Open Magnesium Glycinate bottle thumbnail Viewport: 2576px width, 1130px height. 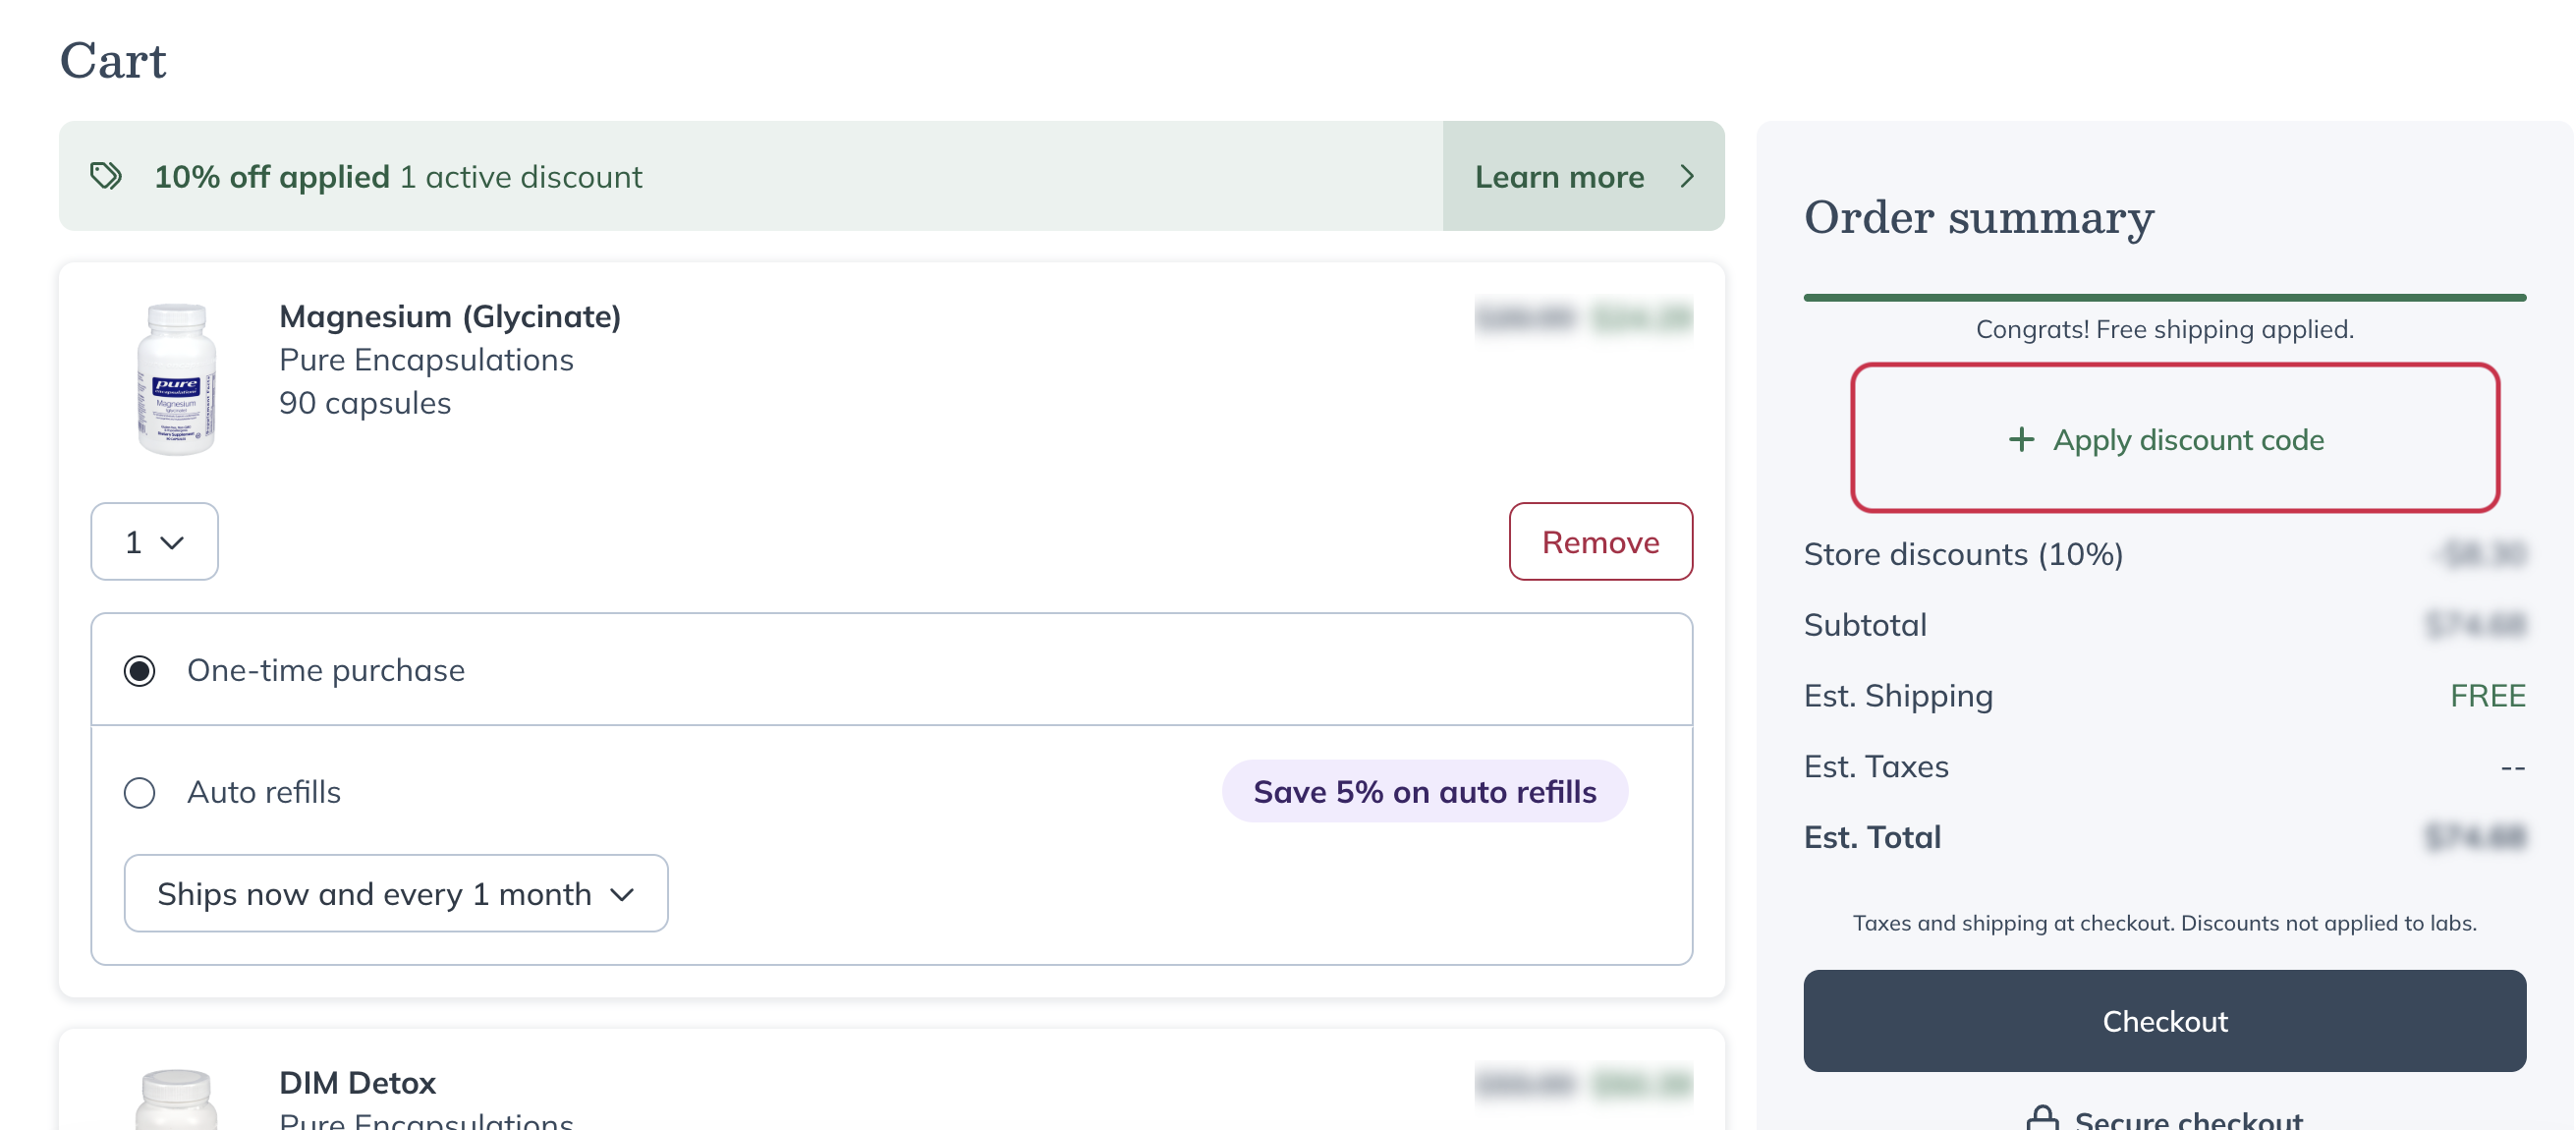tap(176, 379)
